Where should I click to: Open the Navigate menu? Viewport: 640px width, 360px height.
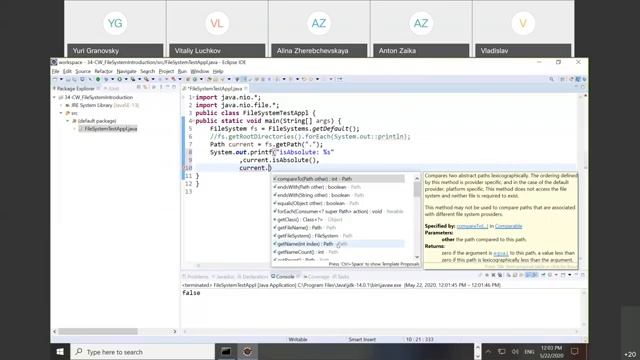[127, 71]
